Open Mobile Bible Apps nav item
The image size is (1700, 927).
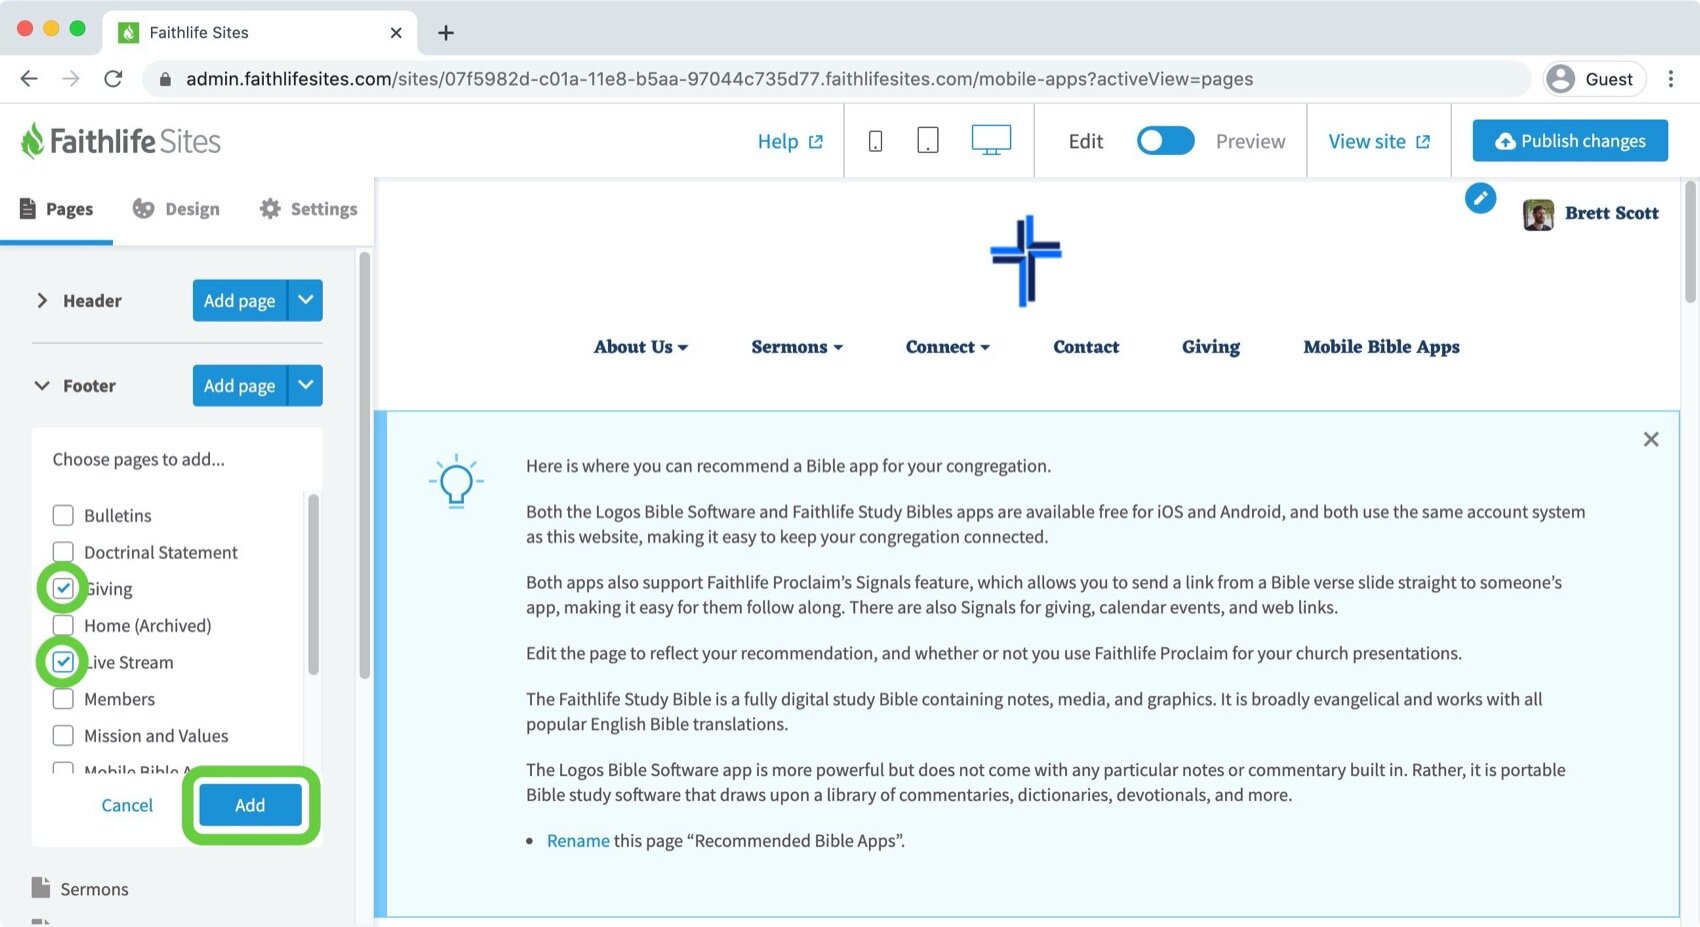tap(1381, 347)
